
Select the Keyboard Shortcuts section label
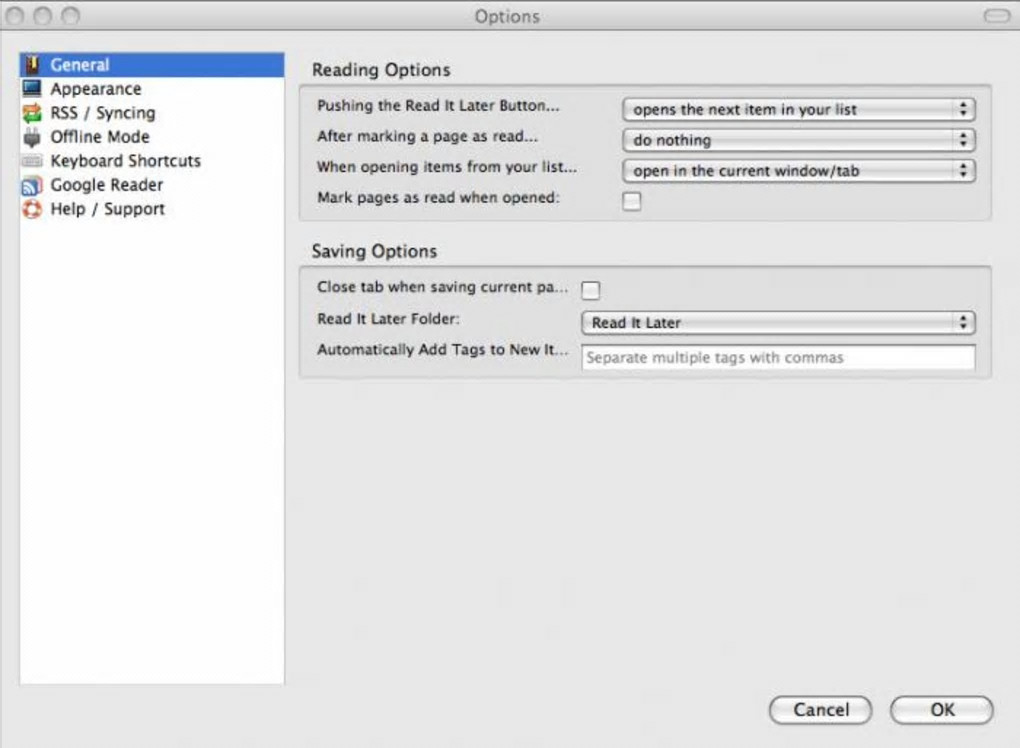click(126, 161)
